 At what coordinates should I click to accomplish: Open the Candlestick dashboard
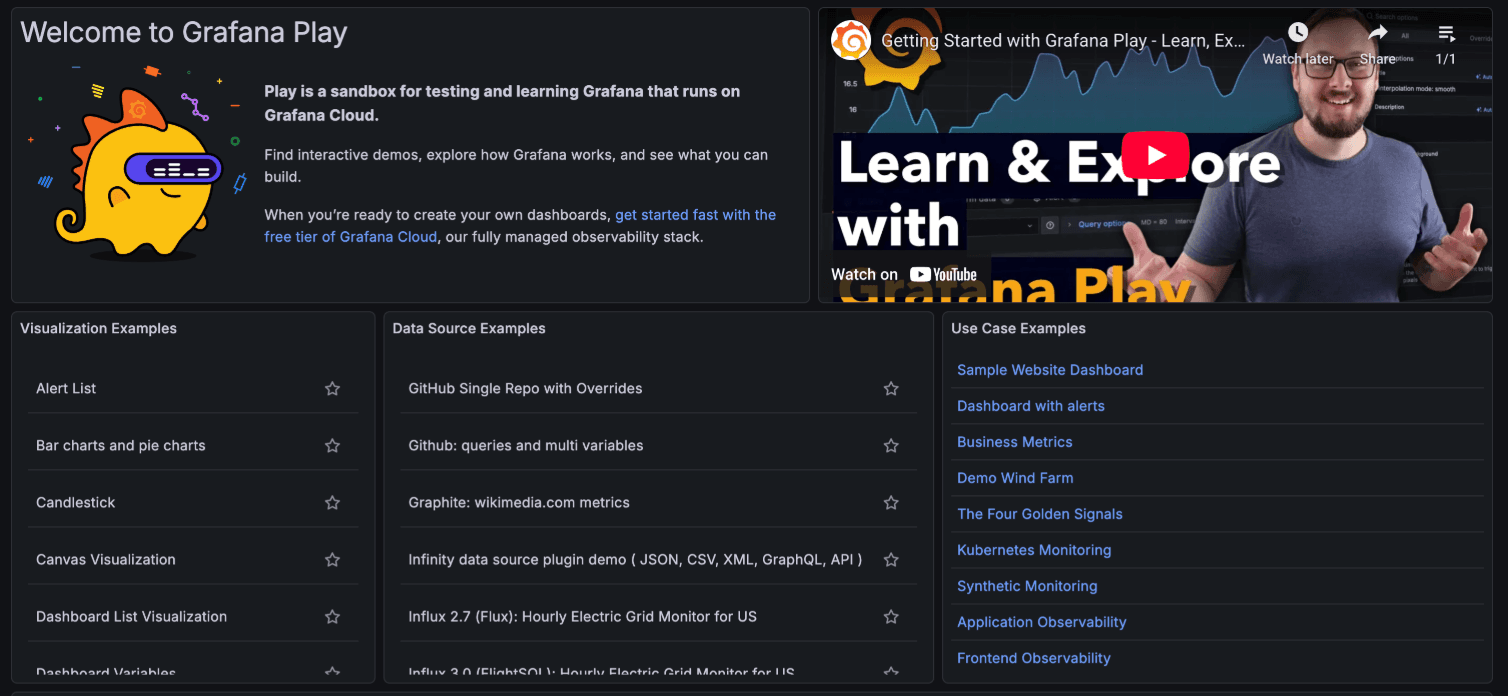pos(76,503)
